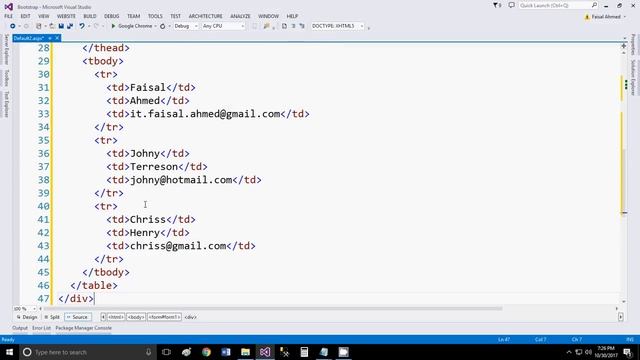This screenshot has height=360, width=640.
Task: Open Task View from the taskbar
Action: [x=167, y=352]
